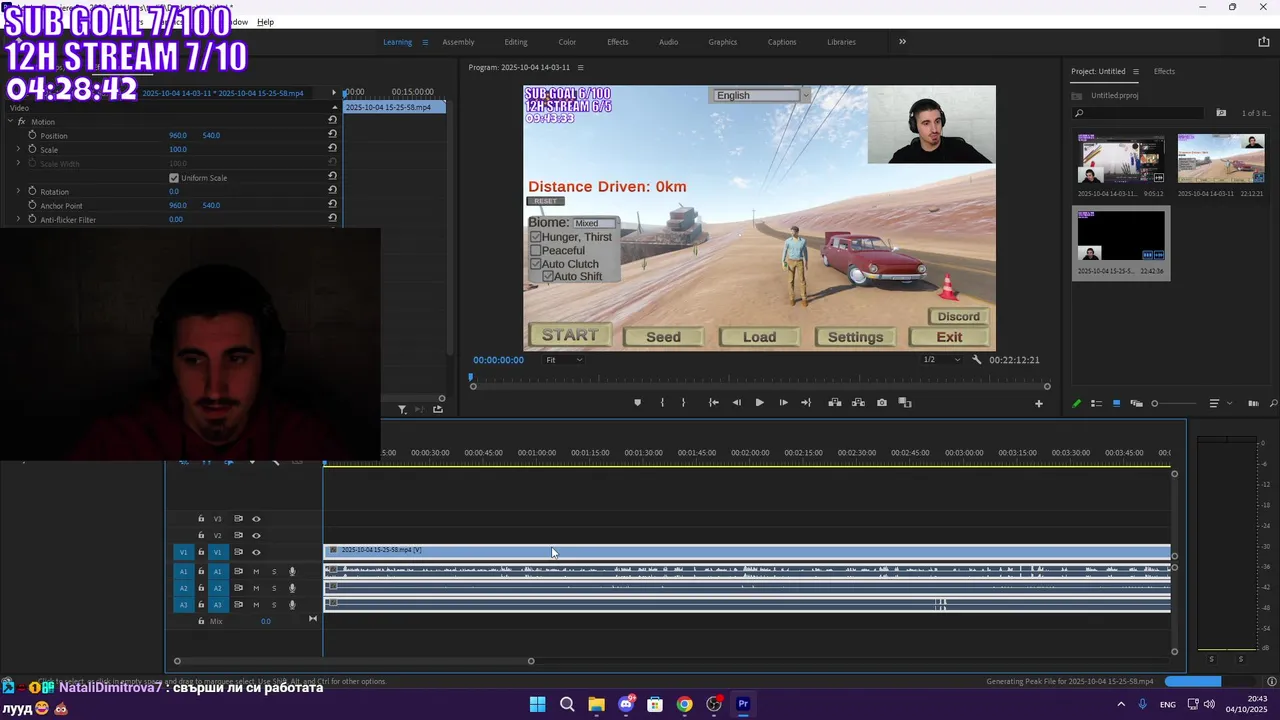
Task: Click the filter funnel in Effect Controls
Action: click(x=402, y=409)
